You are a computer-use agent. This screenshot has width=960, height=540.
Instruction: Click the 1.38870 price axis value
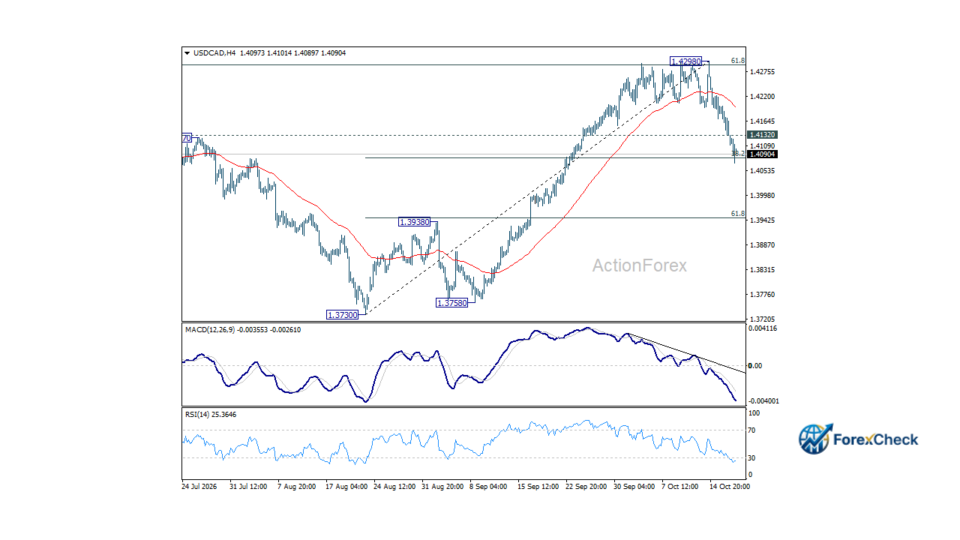762,245
